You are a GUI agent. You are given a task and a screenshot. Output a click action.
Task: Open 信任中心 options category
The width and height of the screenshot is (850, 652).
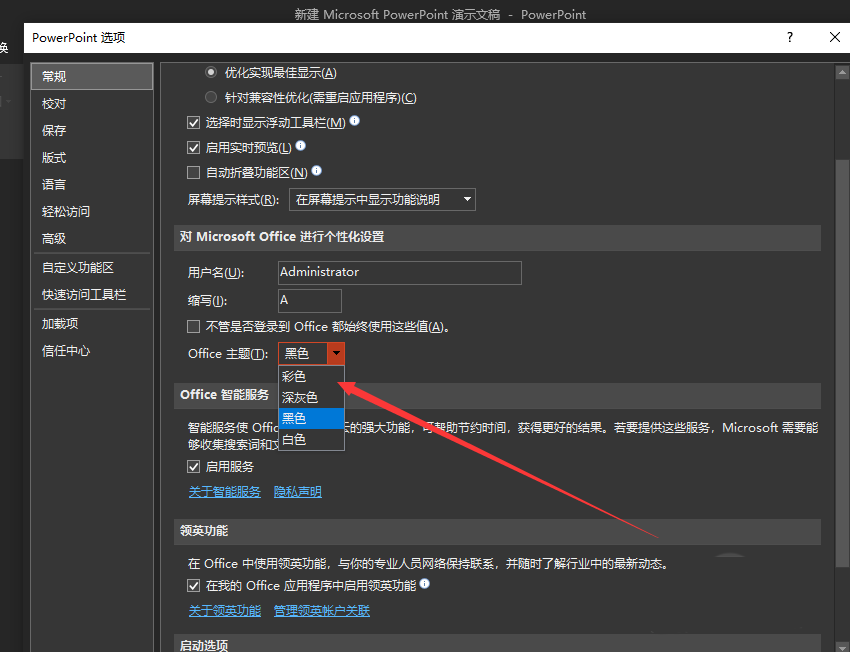tap(92, 351)
